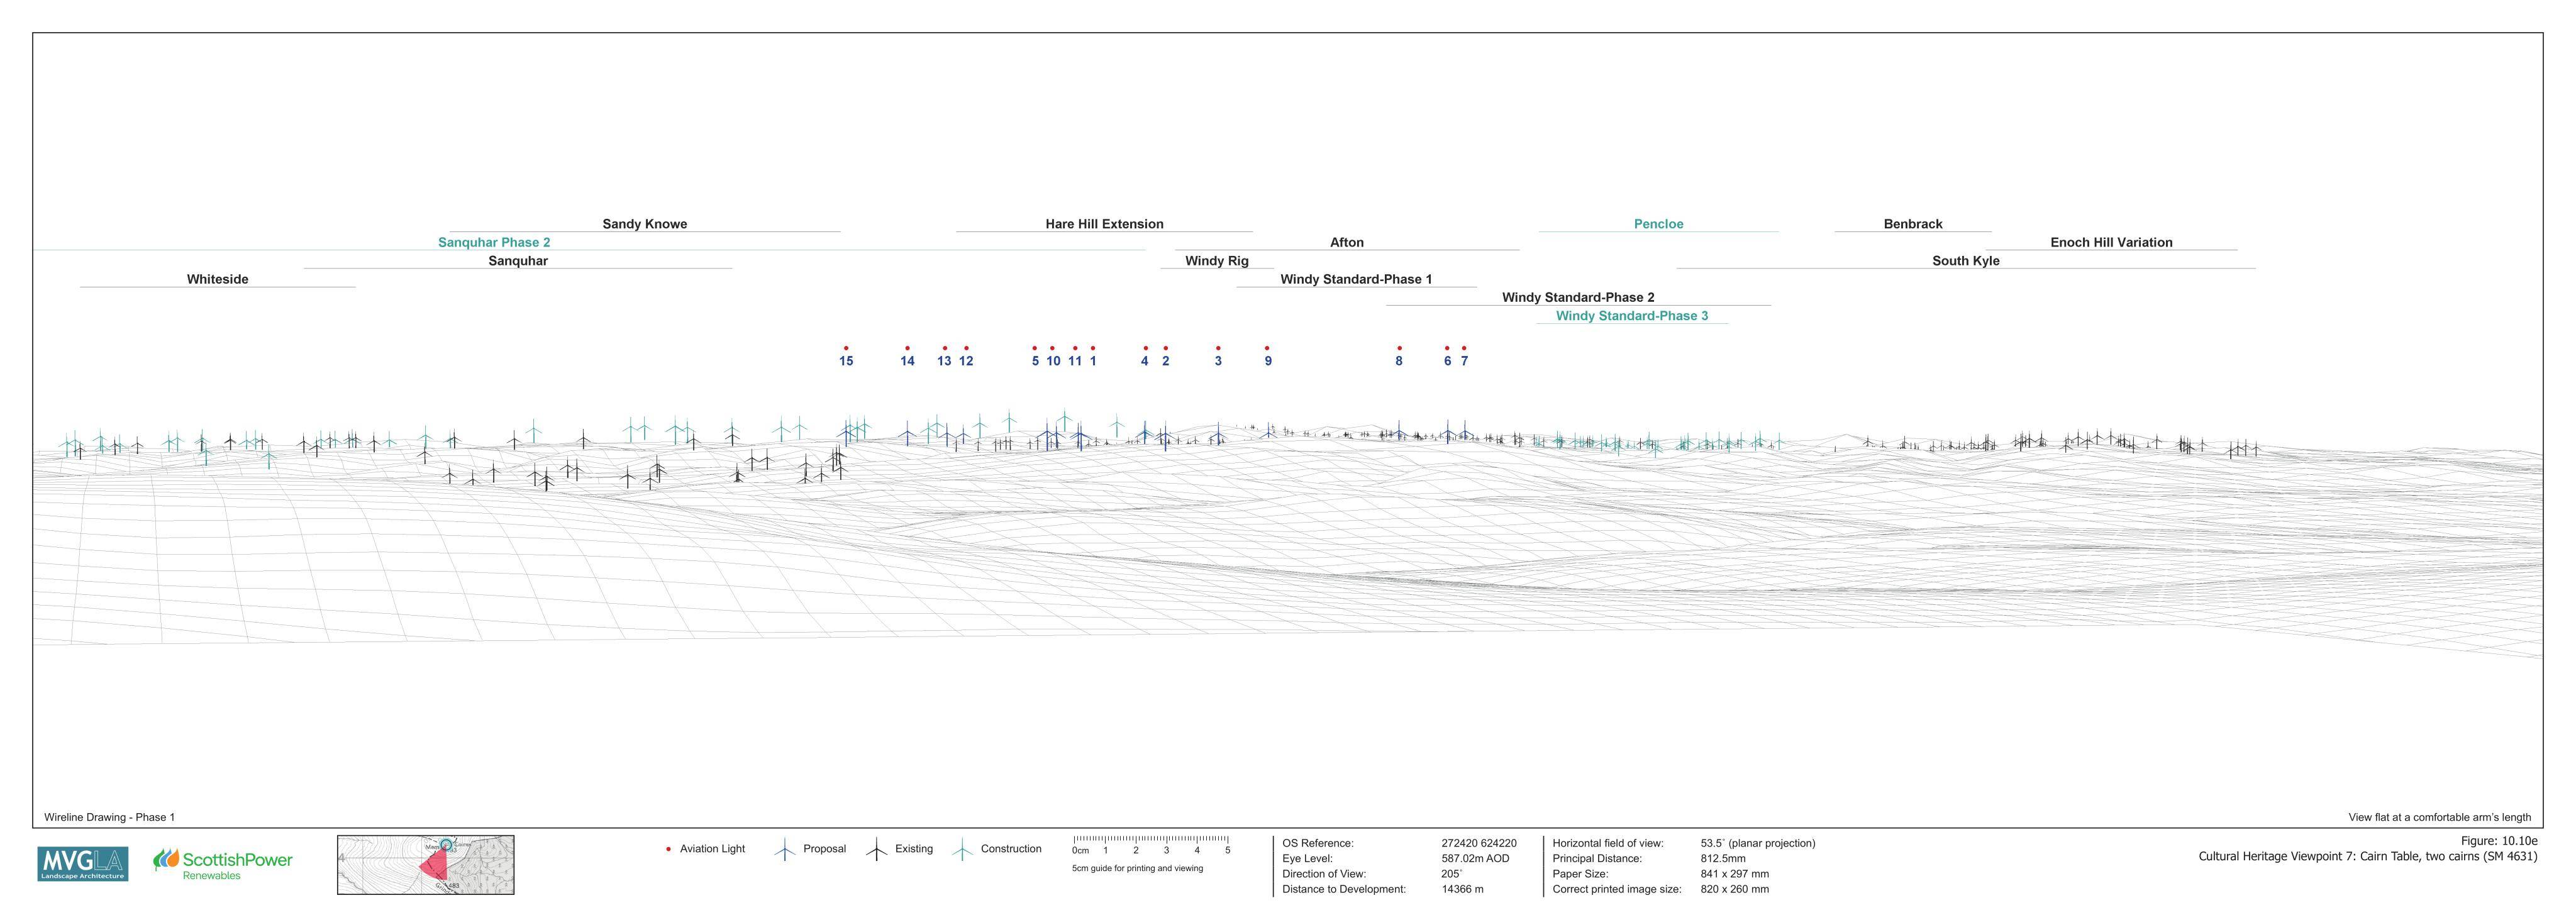Click the blue Proposal turbine legend icon
The height and width of the screenshot is (910, 2576).
(x=785, y=850)
